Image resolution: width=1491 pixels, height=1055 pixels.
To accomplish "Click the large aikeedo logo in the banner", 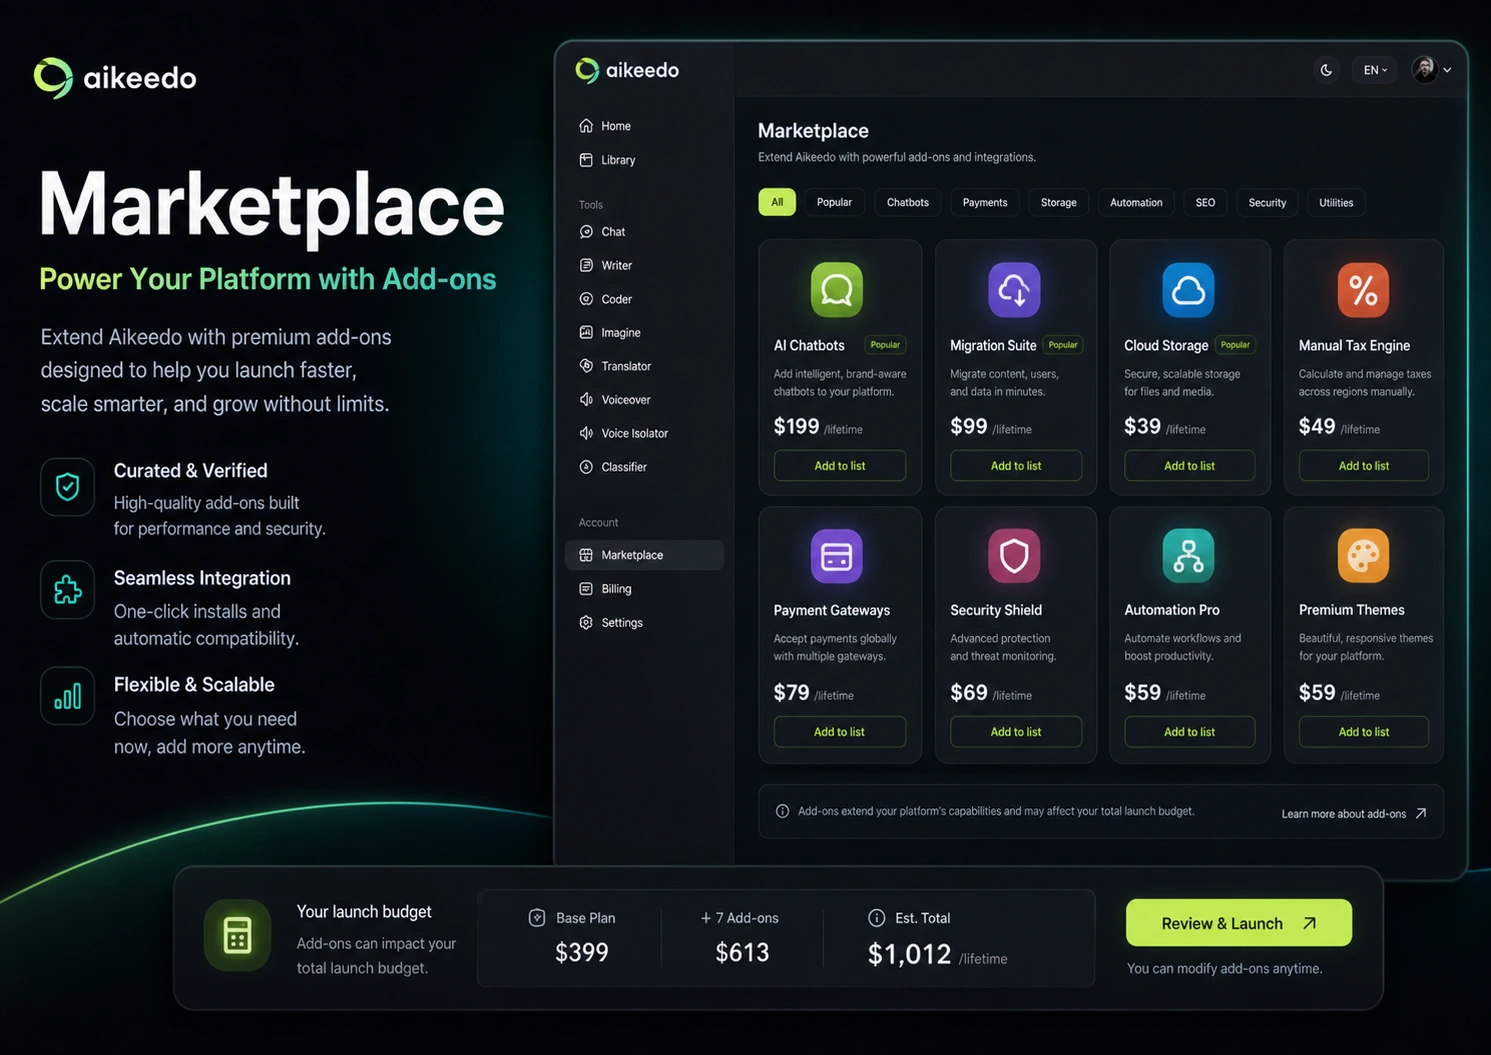I will pos(115,78).
